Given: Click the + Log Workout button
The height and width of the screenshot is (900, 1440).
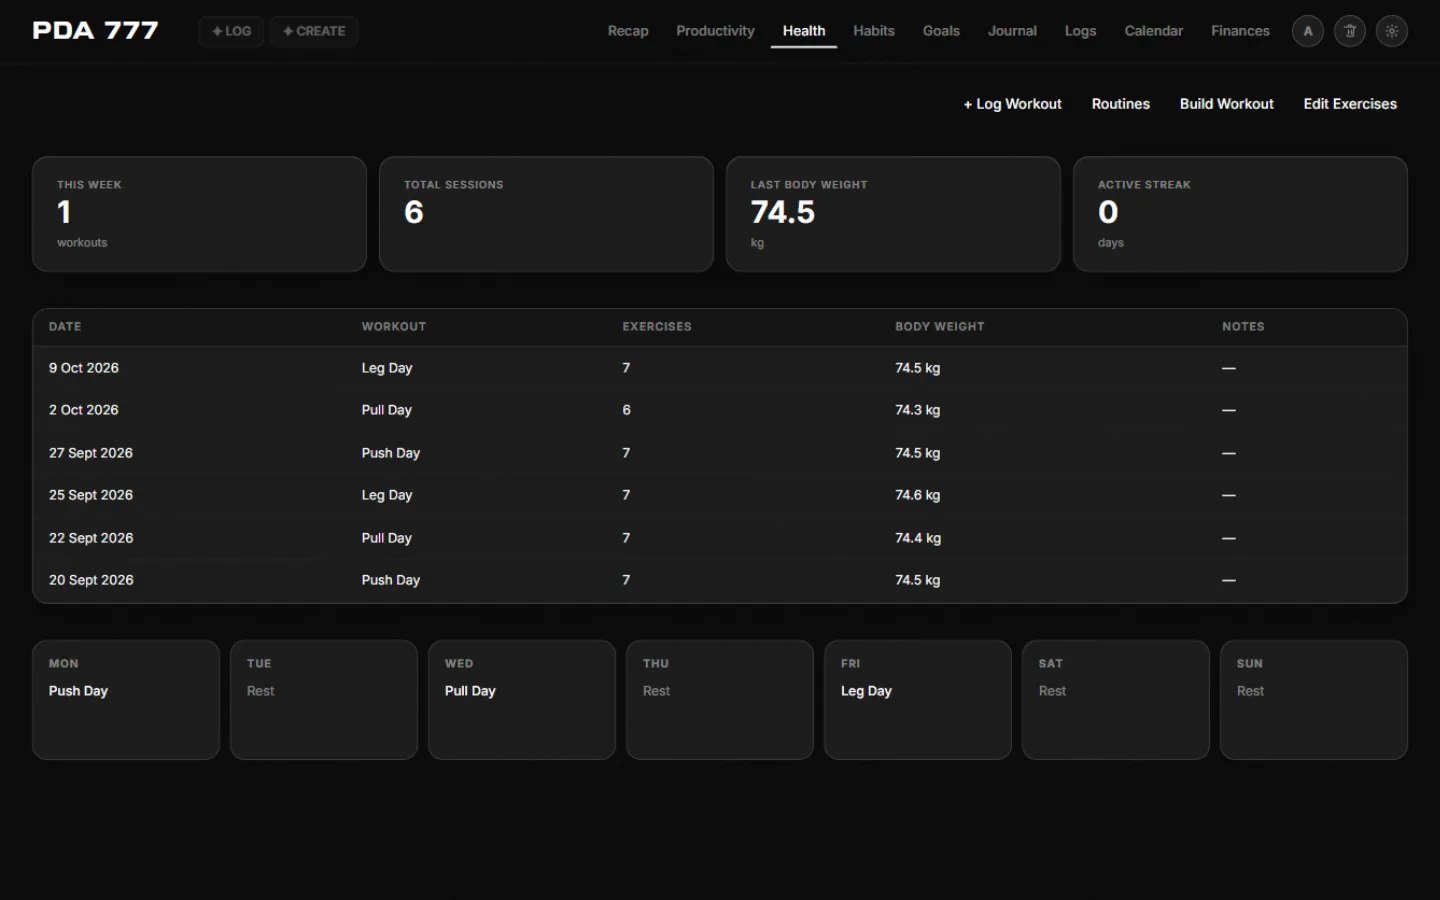Looking at the screenshot, I should point(1012,104).
